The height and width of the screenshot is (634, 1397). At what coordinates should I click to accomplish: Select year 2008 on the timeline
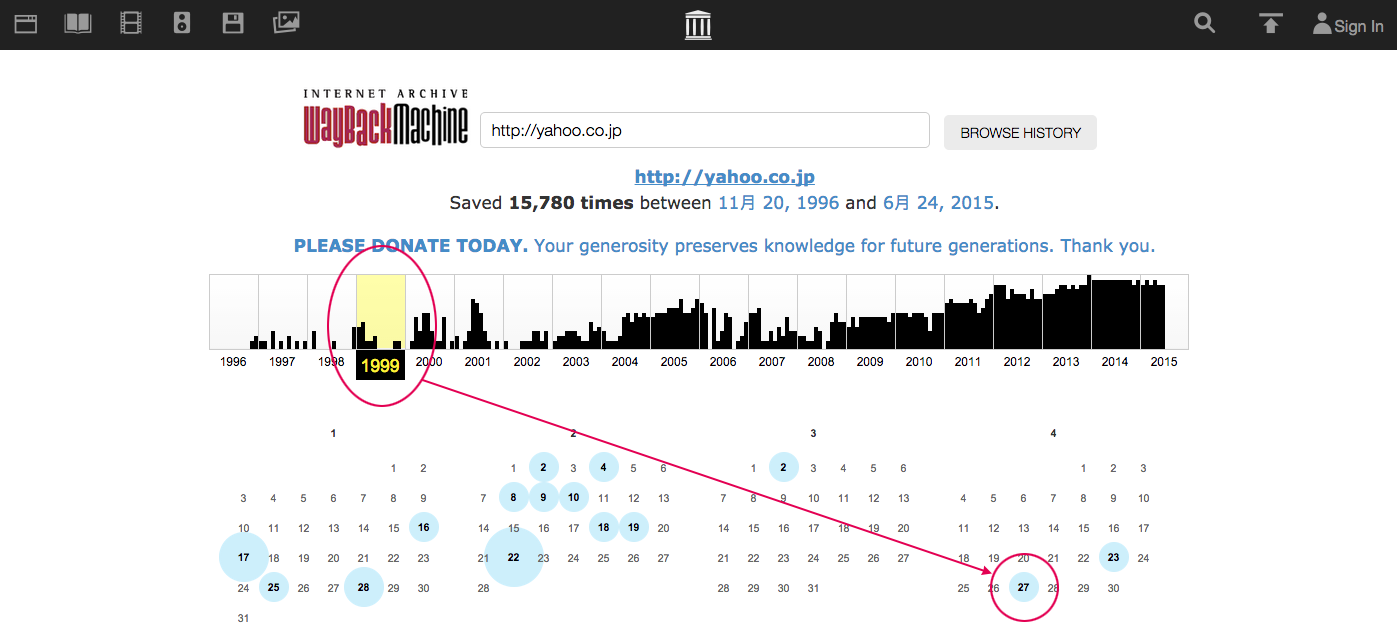point(821,362)
